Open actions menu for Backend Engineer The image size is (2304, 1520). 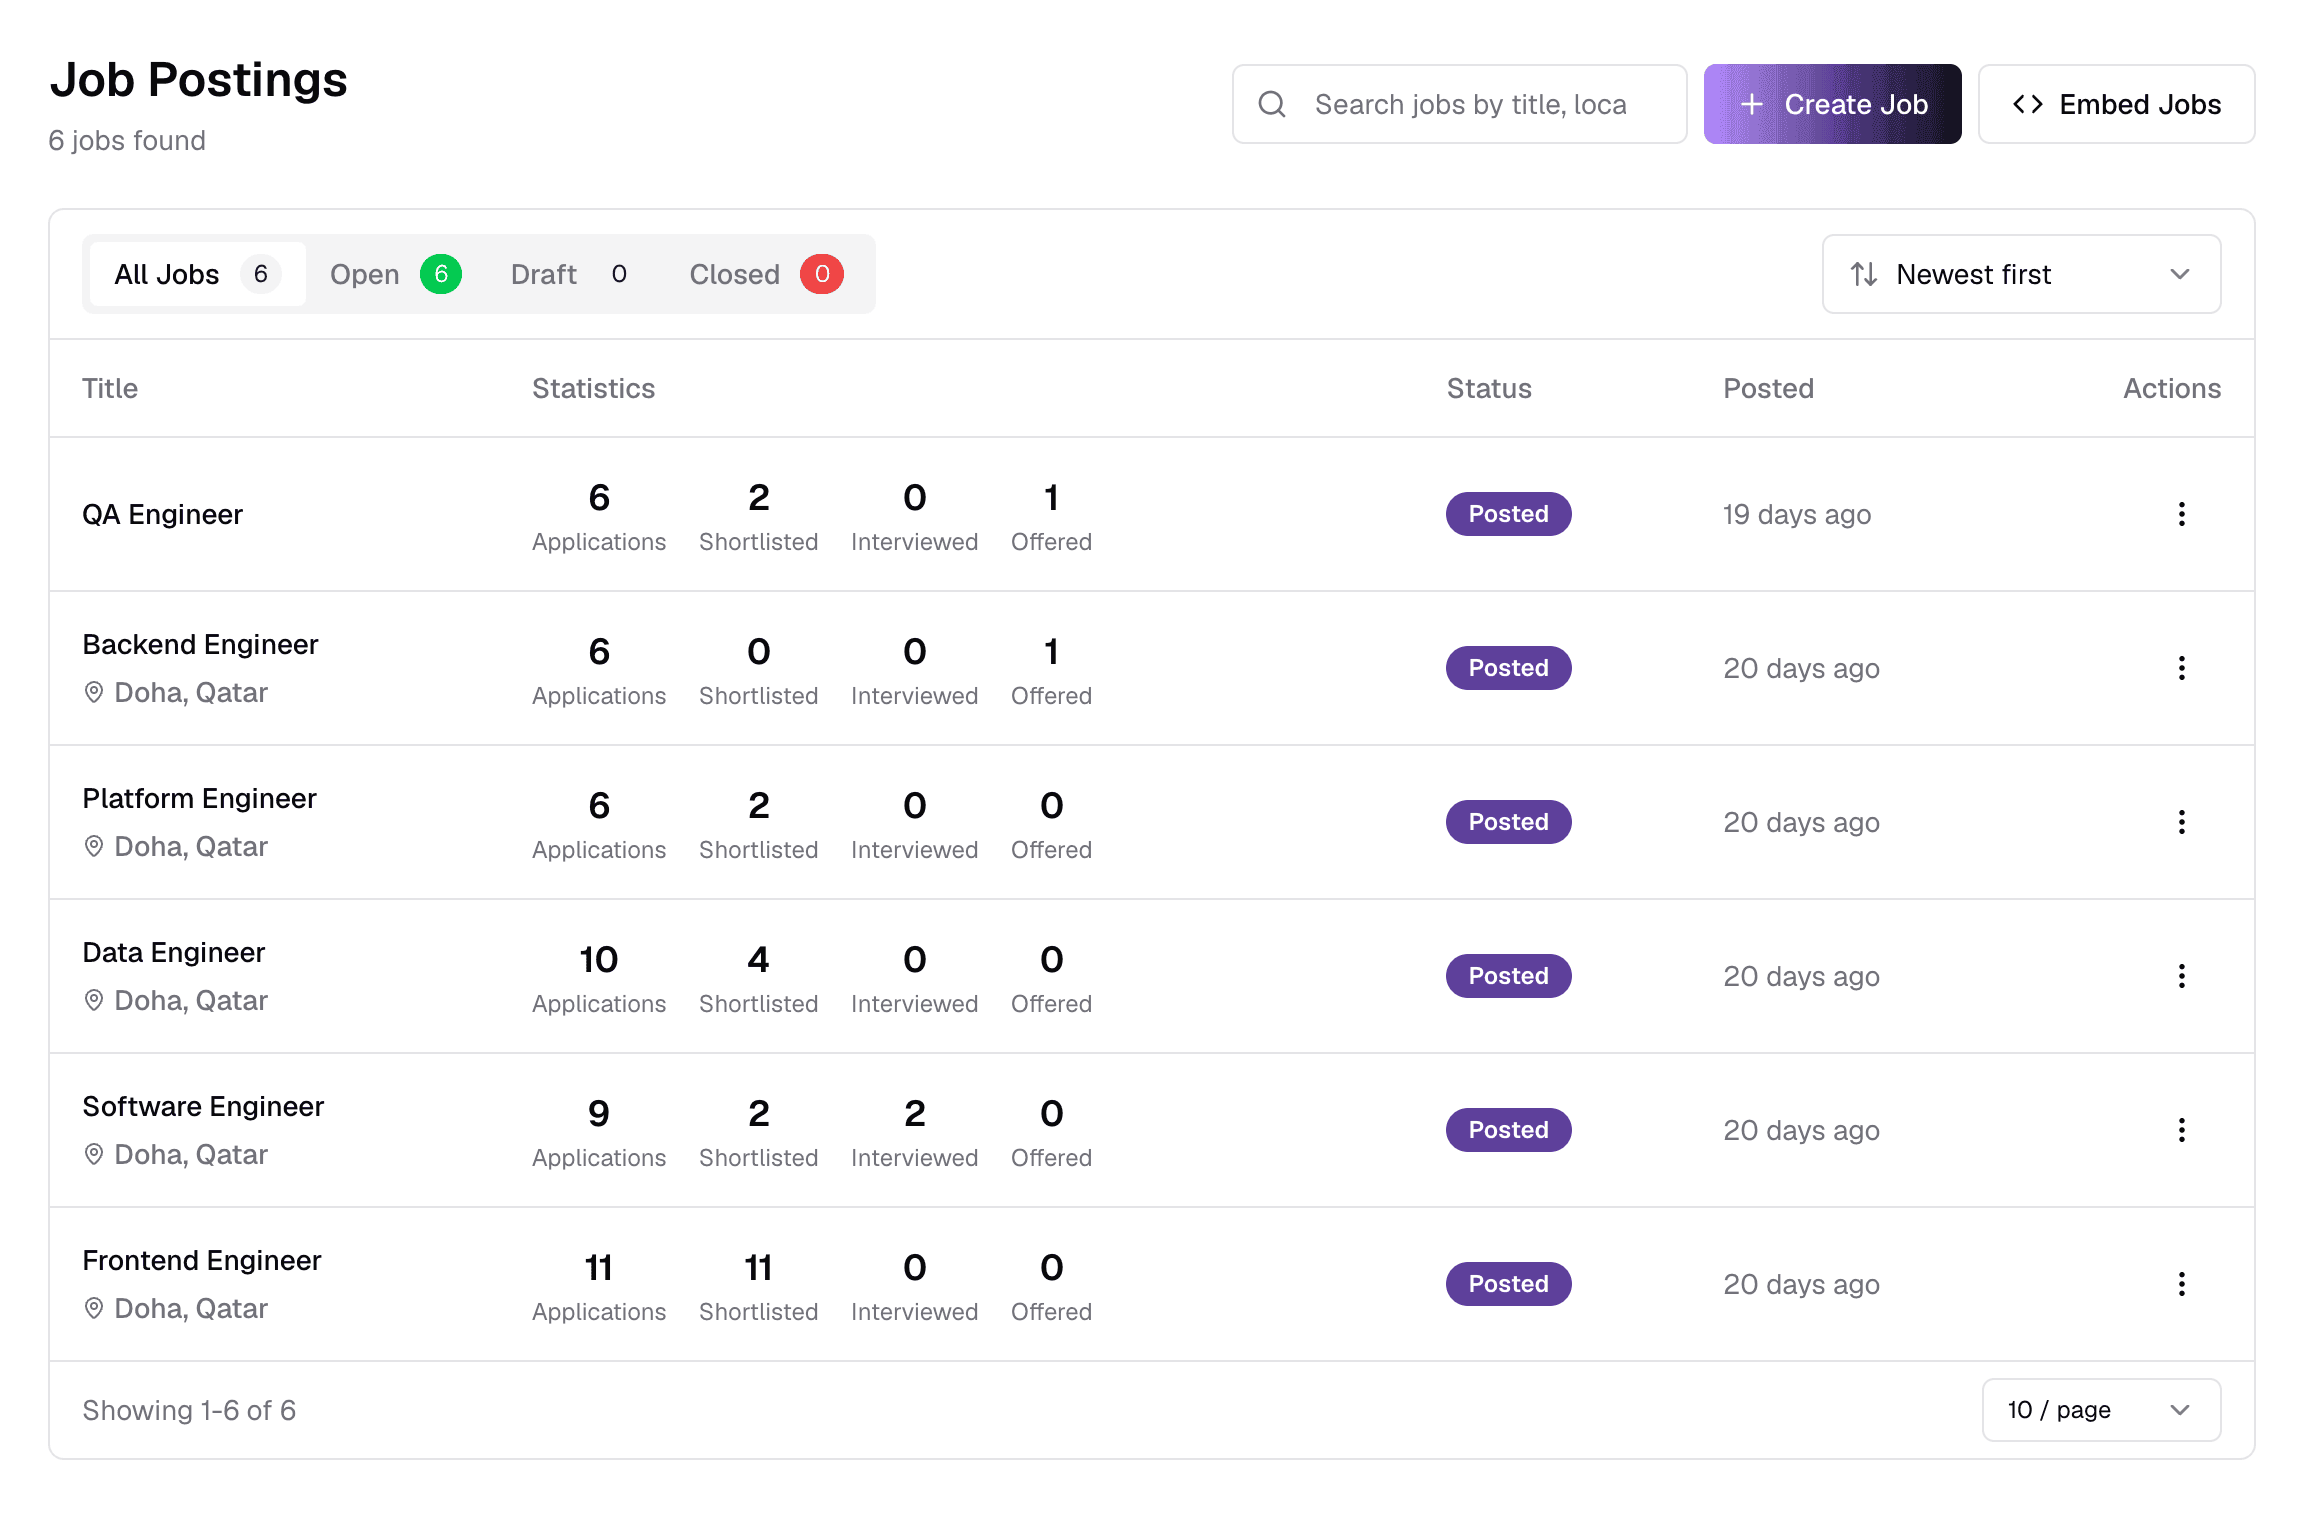pos(2181,668)
